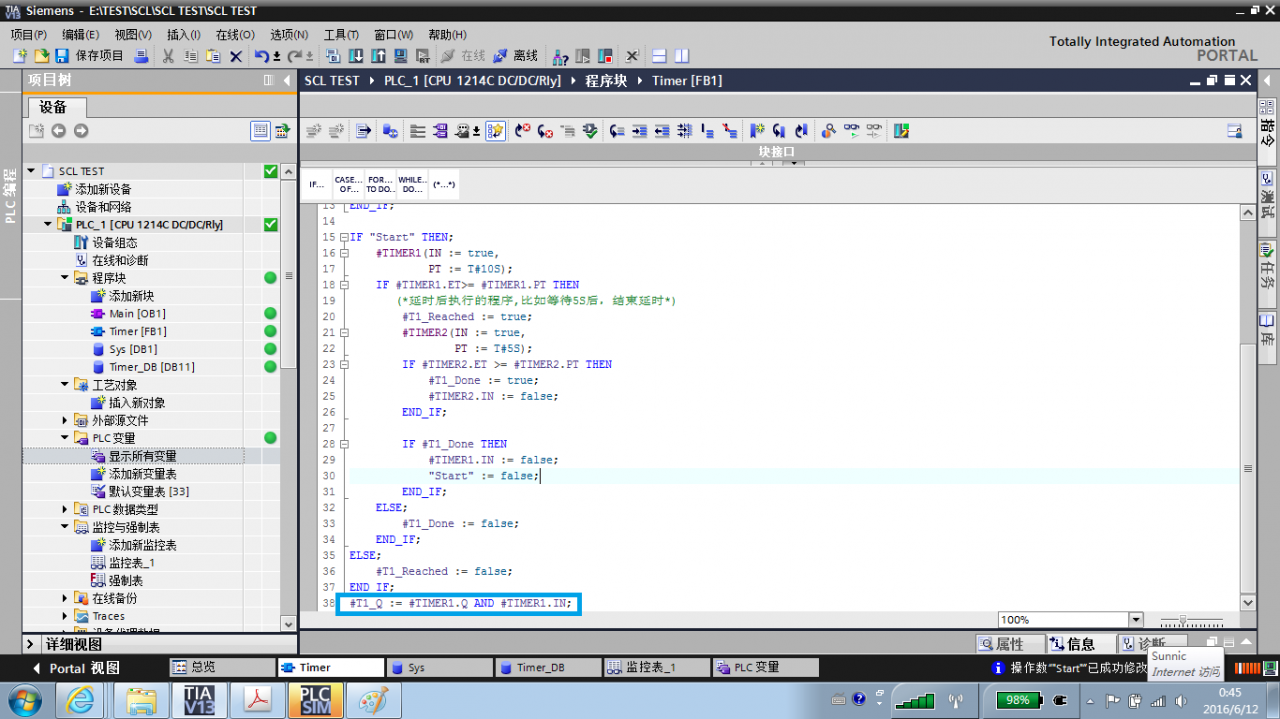This screenshot has width=1280, height=719.
Task: Insert IF... statement template
Action: tap(317, 185)
